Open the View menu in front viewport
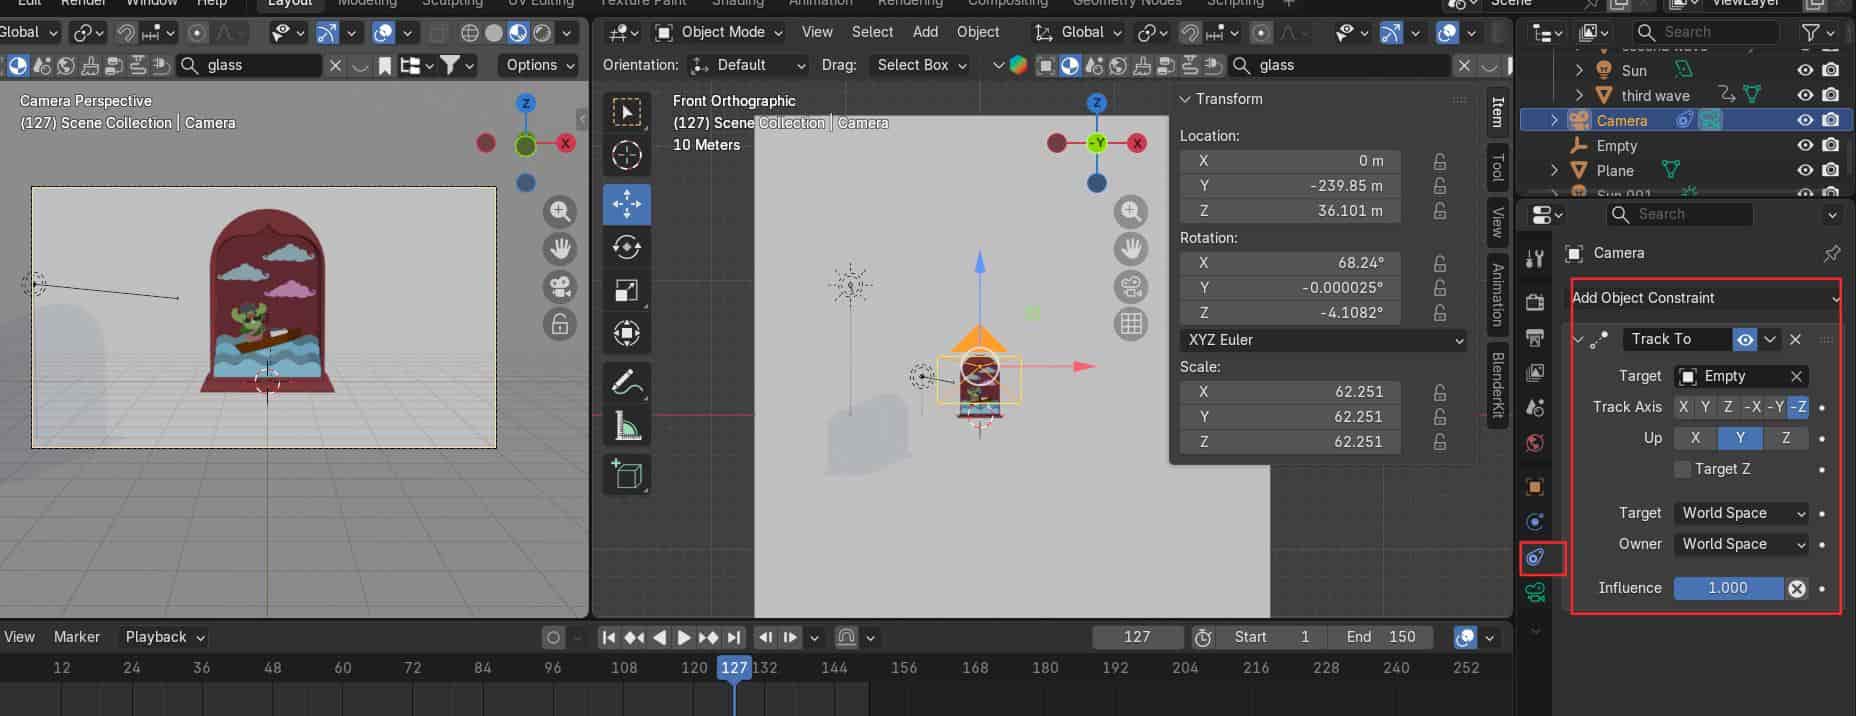Screen dimensions: 1856x716 pyautogui.click(x=817, y=32)
